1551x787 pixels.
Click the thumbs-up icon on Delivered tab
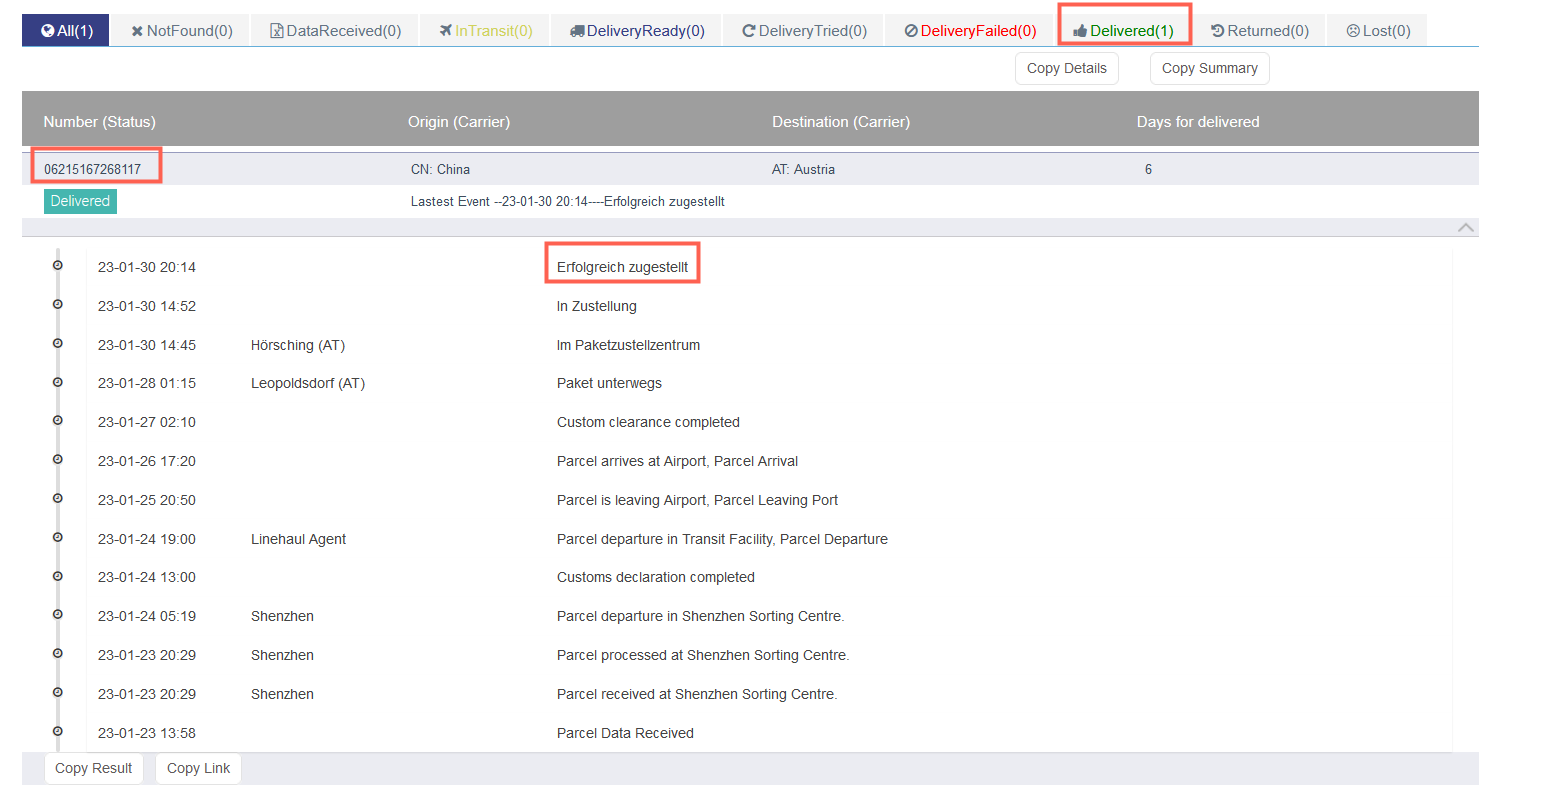[x=1080, y=31]
